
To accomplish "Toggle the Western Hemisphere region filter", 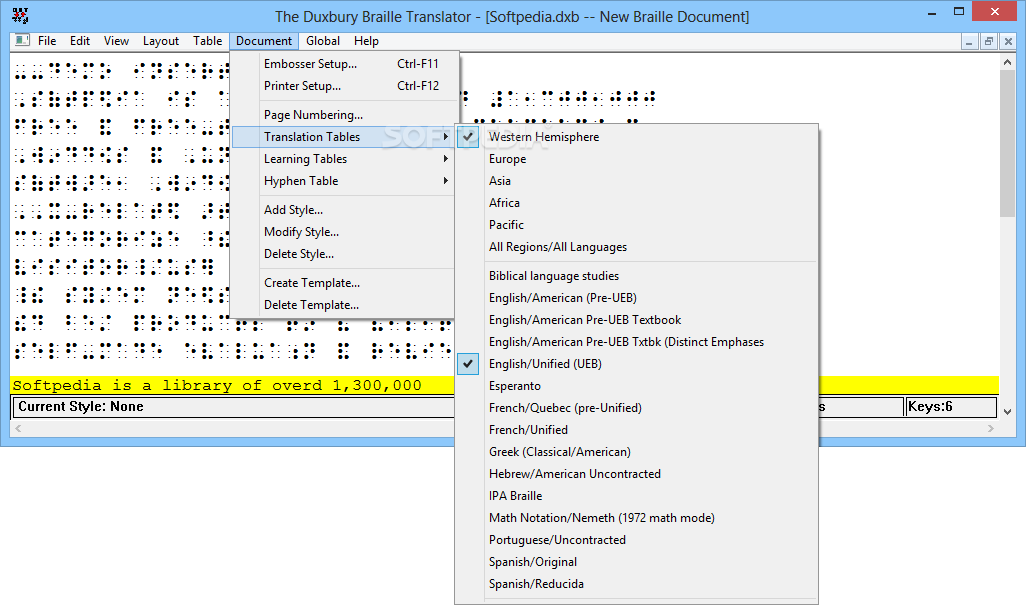I will (636, 137).
